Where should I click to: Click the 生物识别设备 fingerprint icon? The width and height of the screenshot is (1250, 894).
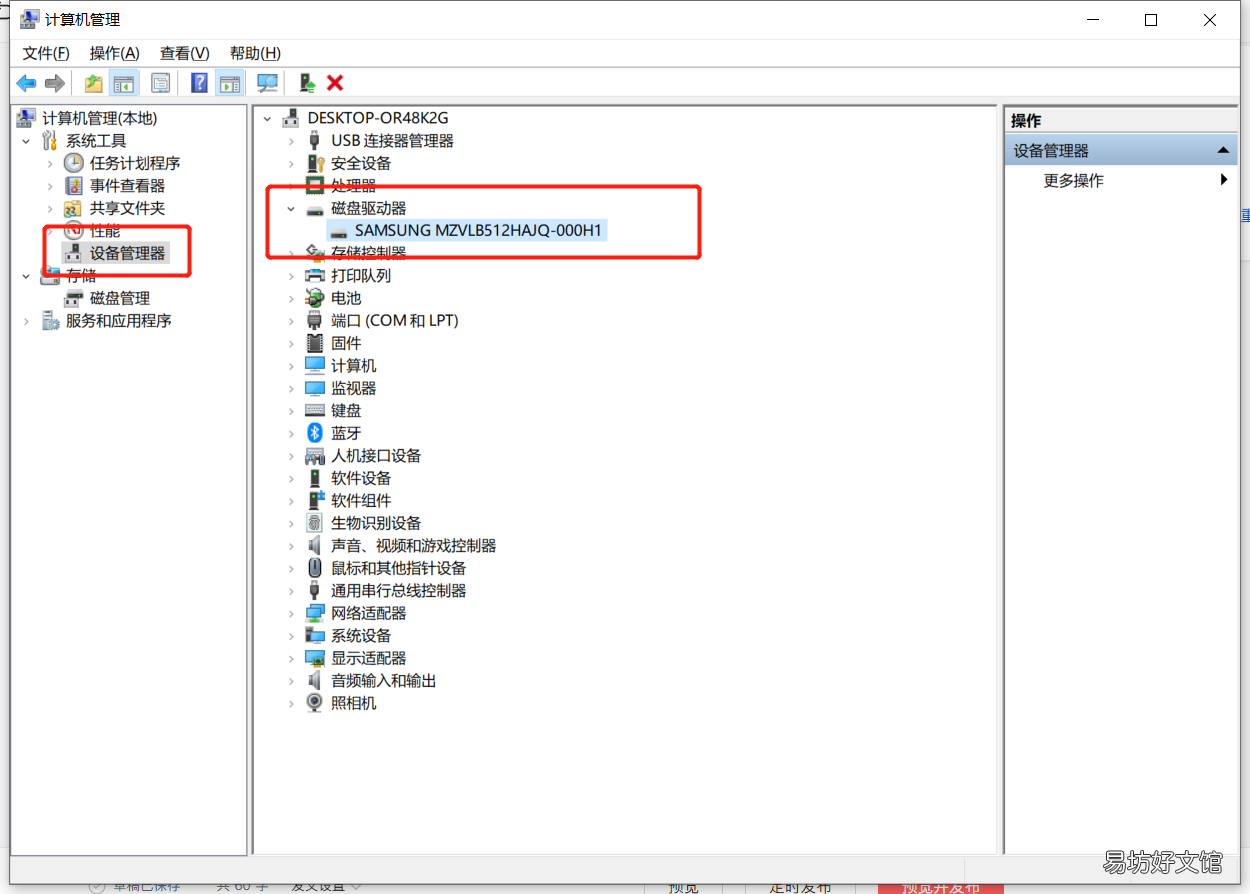point(315,523)
